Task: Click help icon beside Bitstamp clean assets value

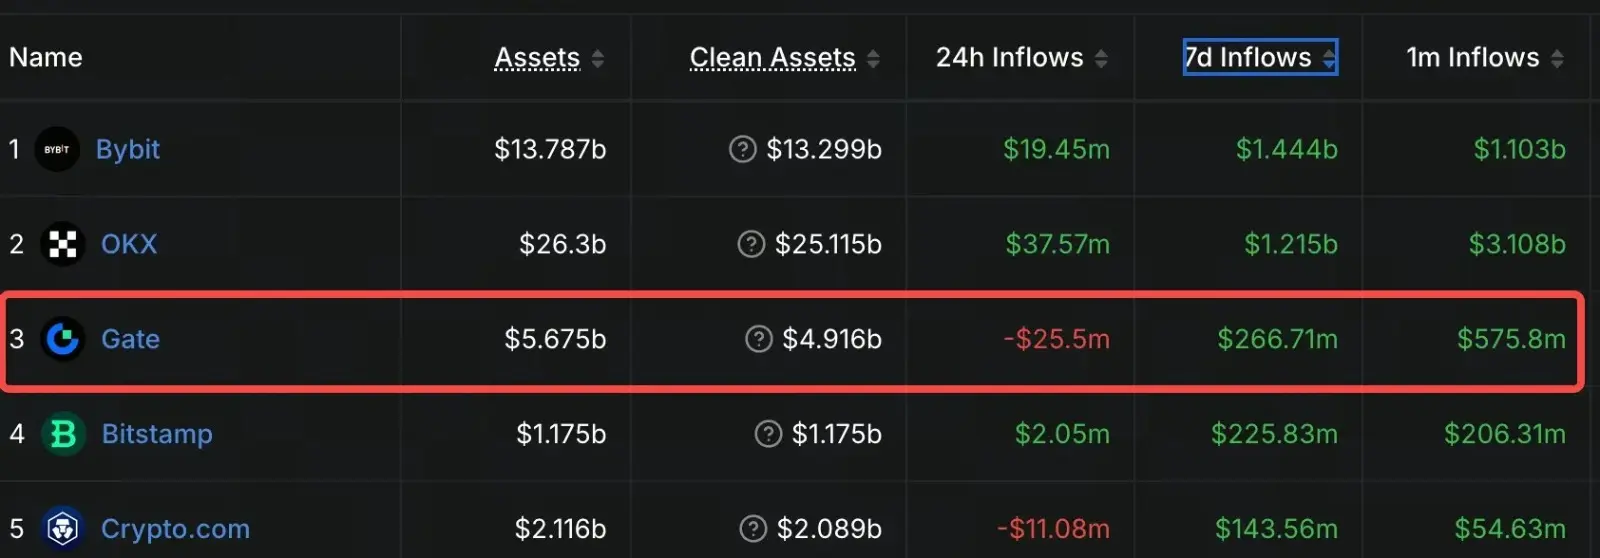Action: (x=768, y=434)
